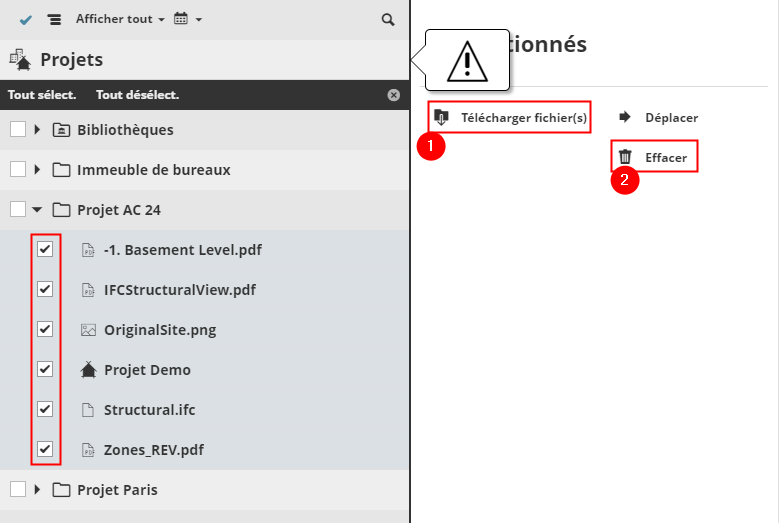This screenshot has height=523, width=779.
Task: Uncheck the Structural.ifc checkbox
Action: tap(45, 409)
